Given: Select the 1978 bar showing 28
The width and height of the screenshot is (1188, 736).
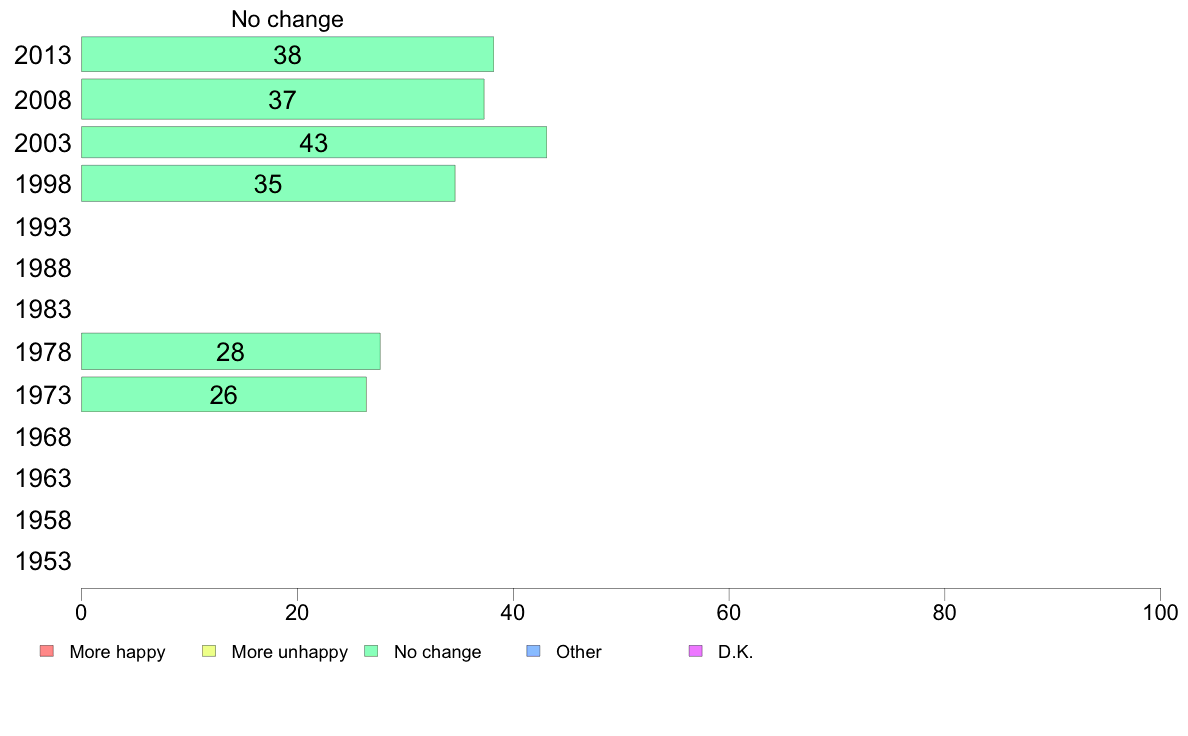Looking at the screenshot, I should (230, 352).
